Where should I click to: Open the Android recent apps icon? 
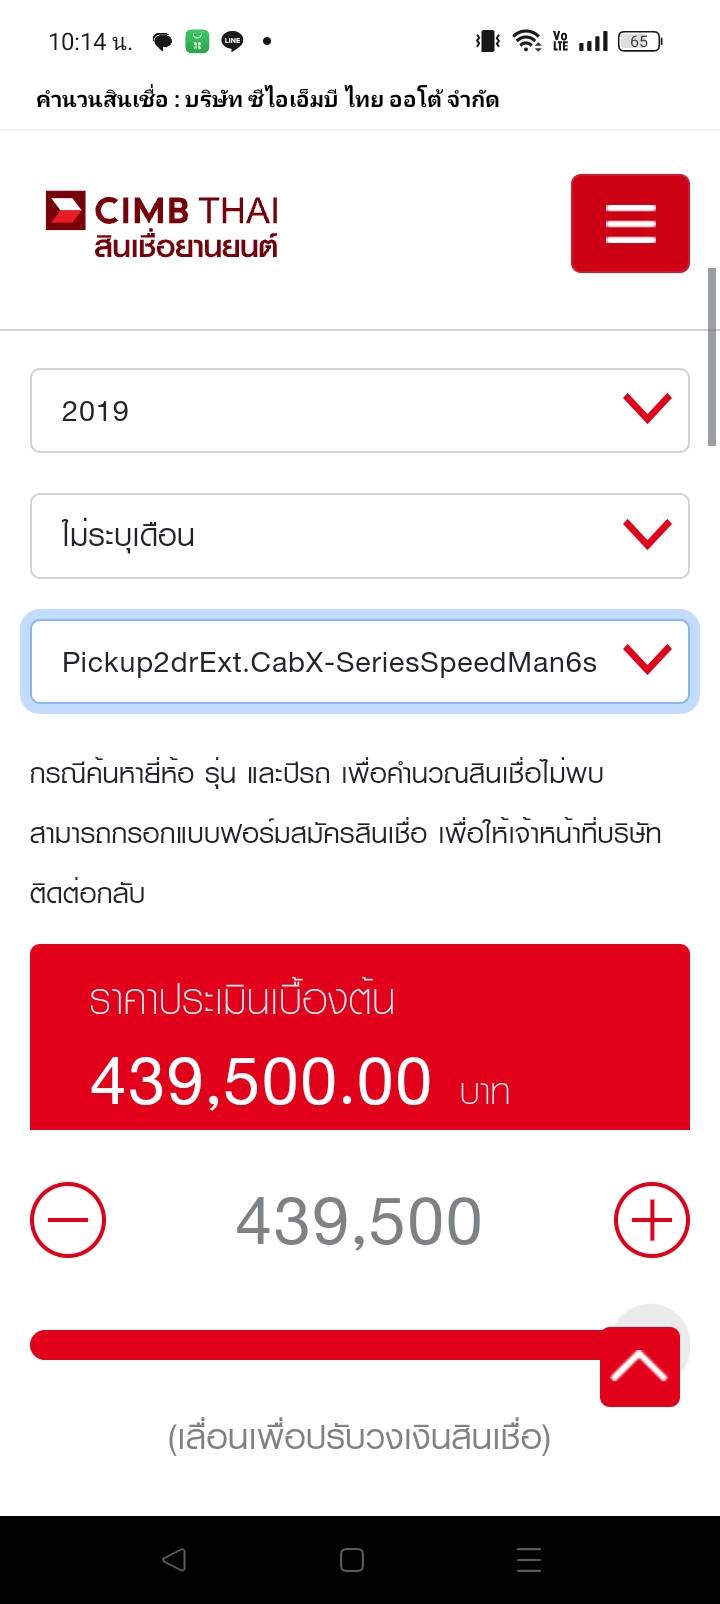(x=528, y=1560)
